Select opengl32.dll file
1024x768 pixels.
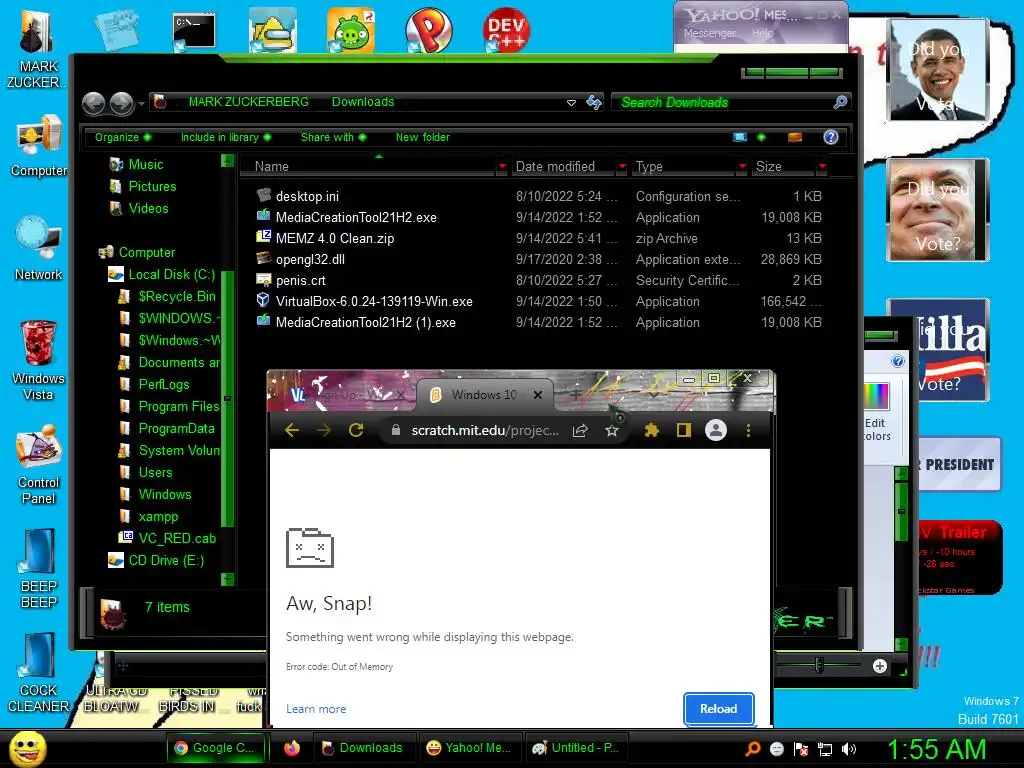(310, 259)
